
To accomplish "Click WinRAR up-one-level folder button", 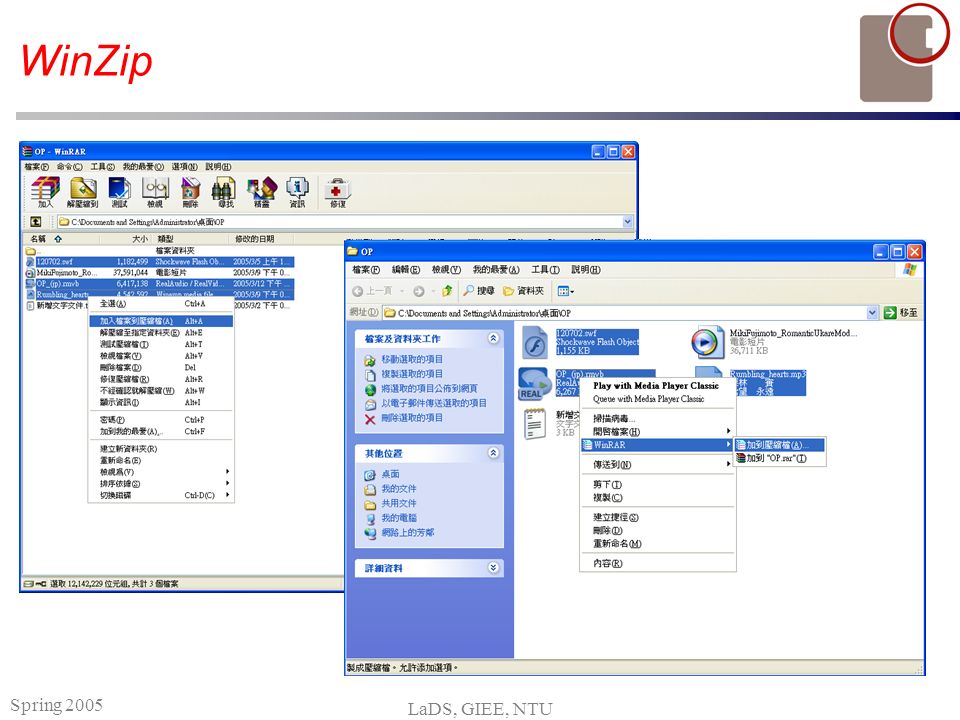I will (x=36, y=222).
